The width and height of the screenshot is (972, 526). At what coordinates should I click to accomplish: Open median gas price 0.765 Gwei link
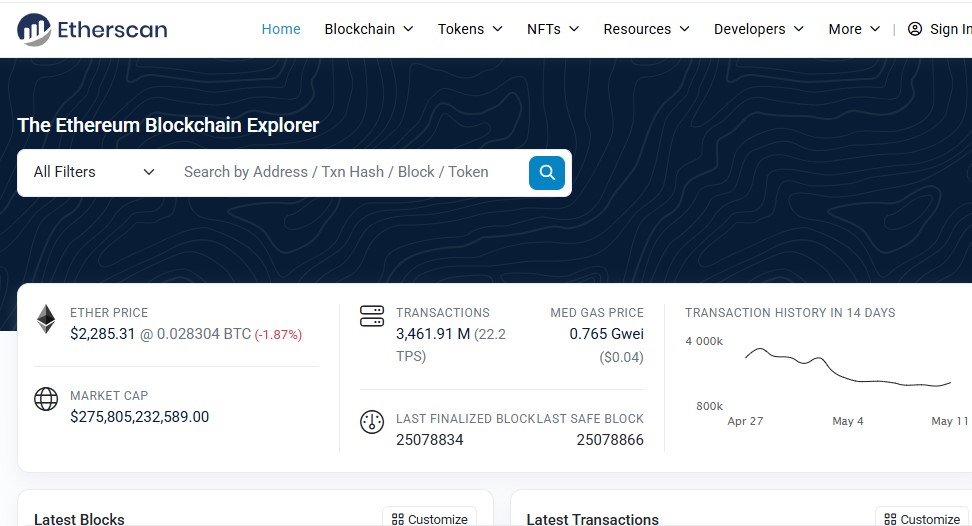pyautogui.click(x=606, y=334)
